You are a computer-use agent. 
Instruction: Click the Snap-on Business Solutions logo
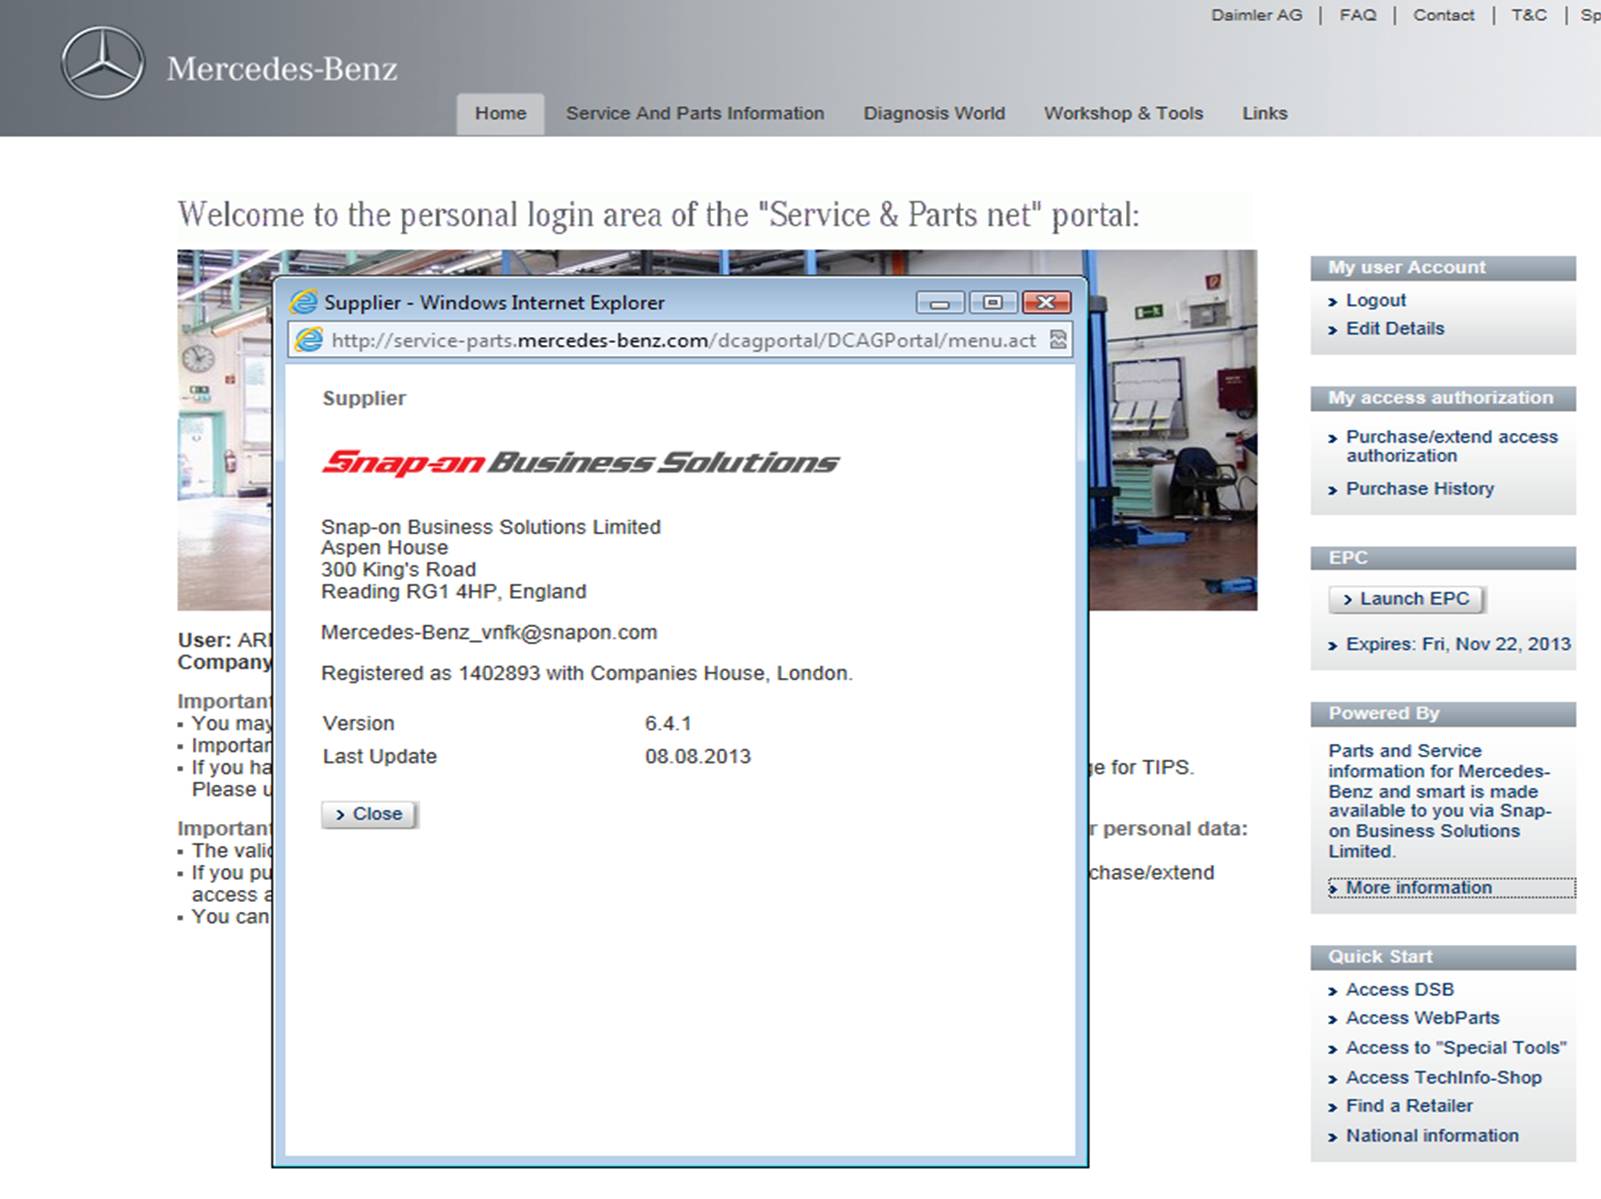580,462
